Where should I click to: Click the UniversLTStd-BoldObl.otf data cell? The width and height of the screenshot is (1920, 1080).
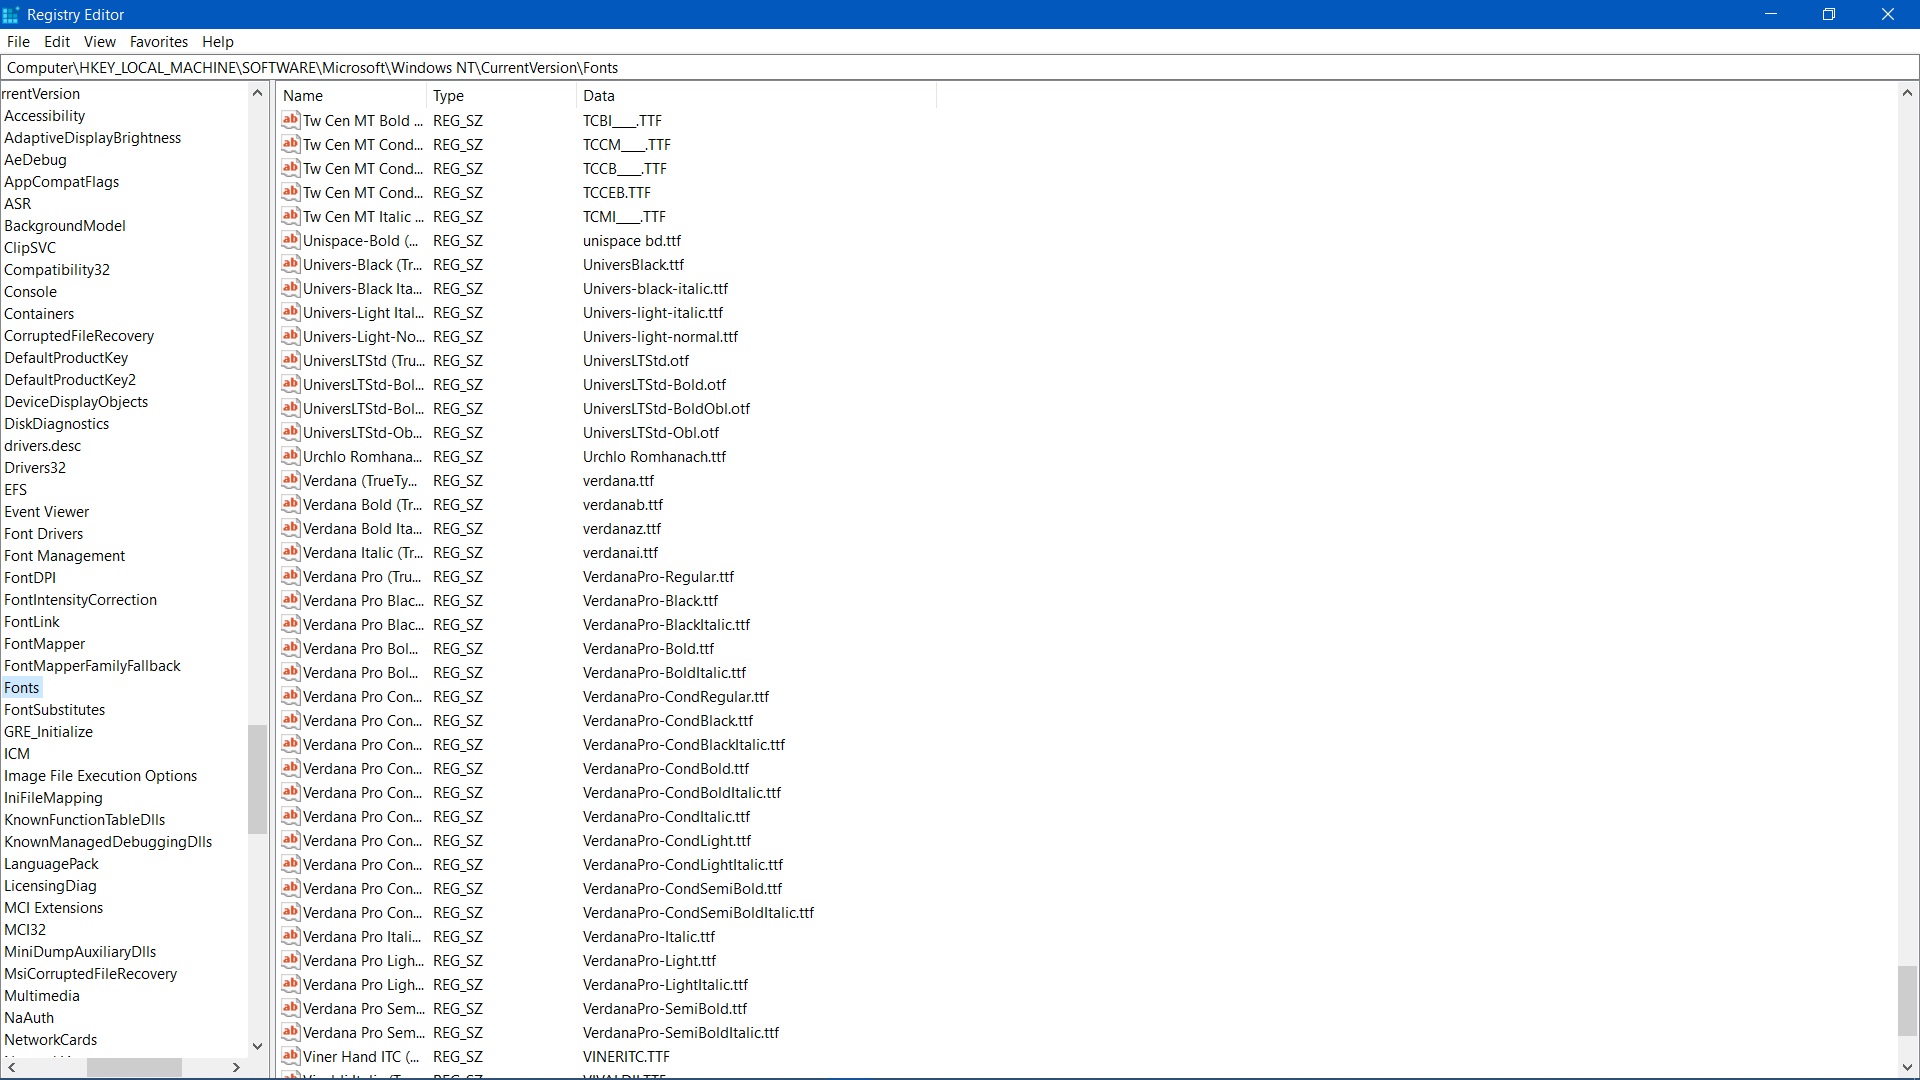[666, 409]
